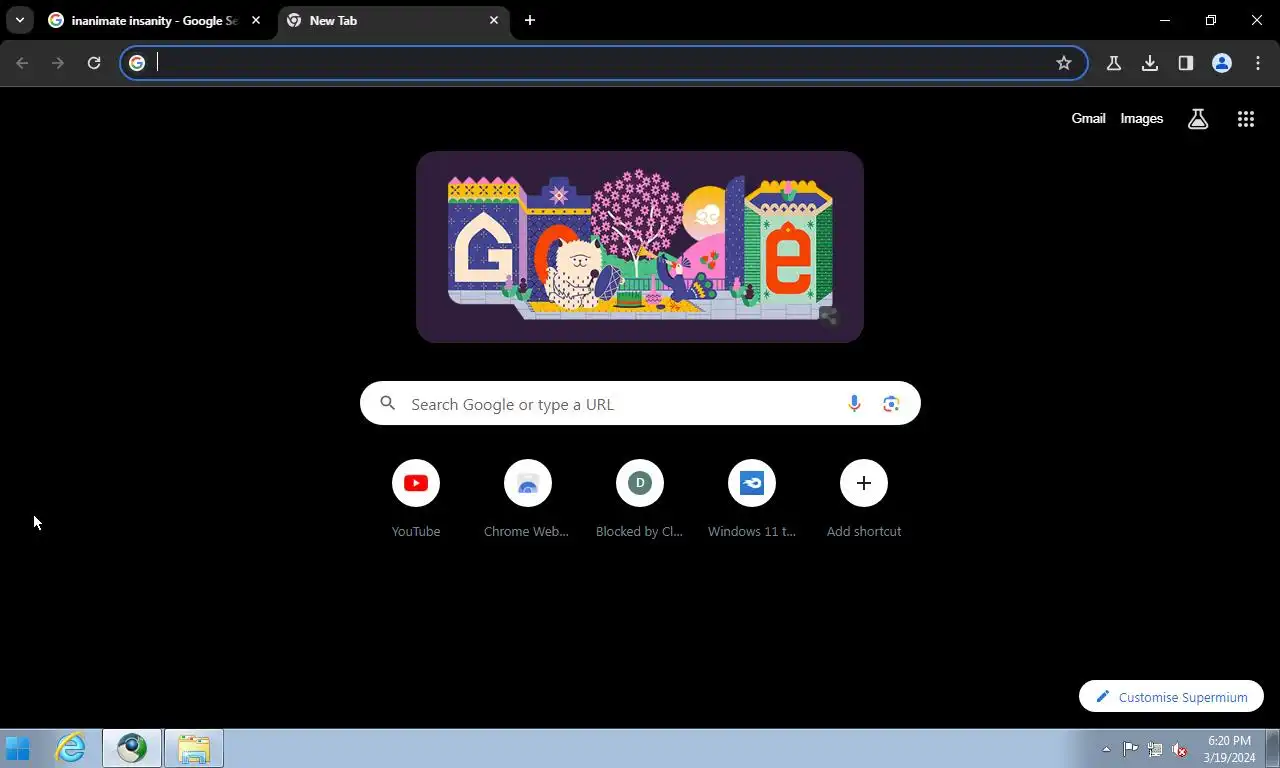Click the Google icon in the address bar
Screen dimensions: 1280x768
(x=137, y=63)
